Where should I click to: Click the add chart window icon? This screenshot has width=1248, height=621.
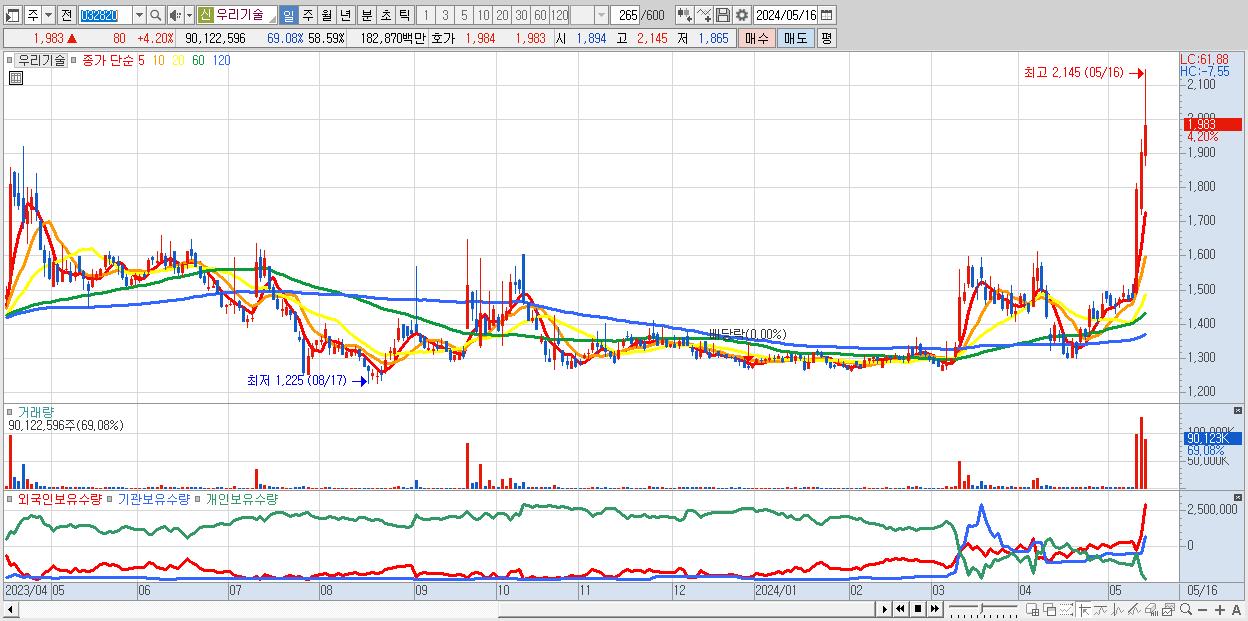tap(1033, 610)
